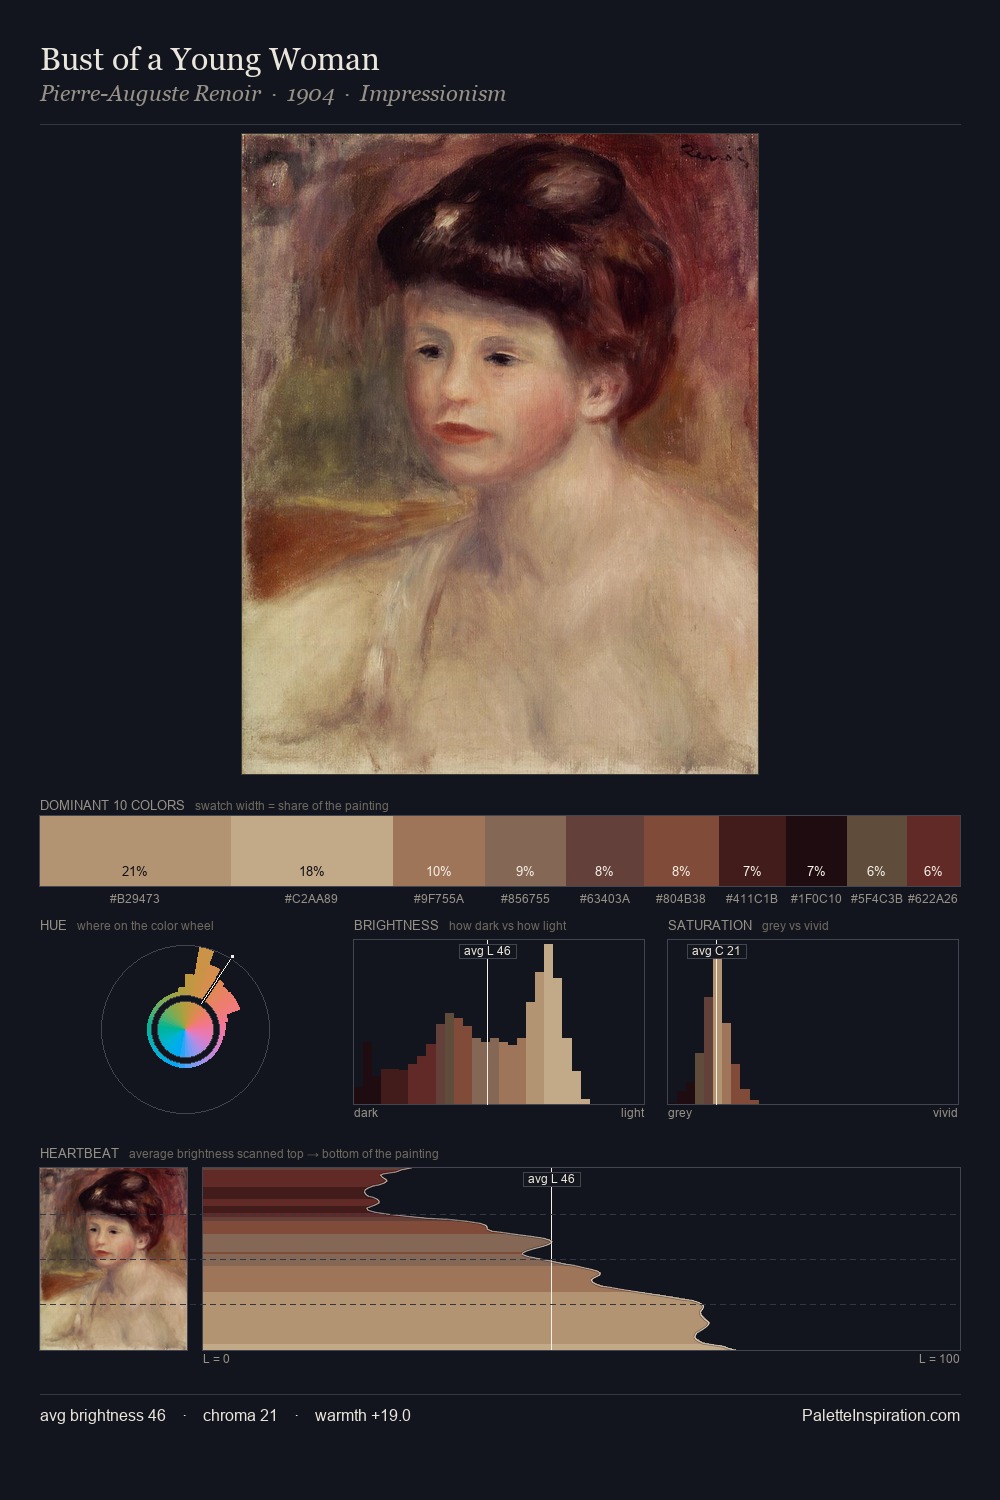Click the 'DOMINANT 10 COLORS' heading
The width and height of the screenshot is (1000, 1500).
point(112,805)
